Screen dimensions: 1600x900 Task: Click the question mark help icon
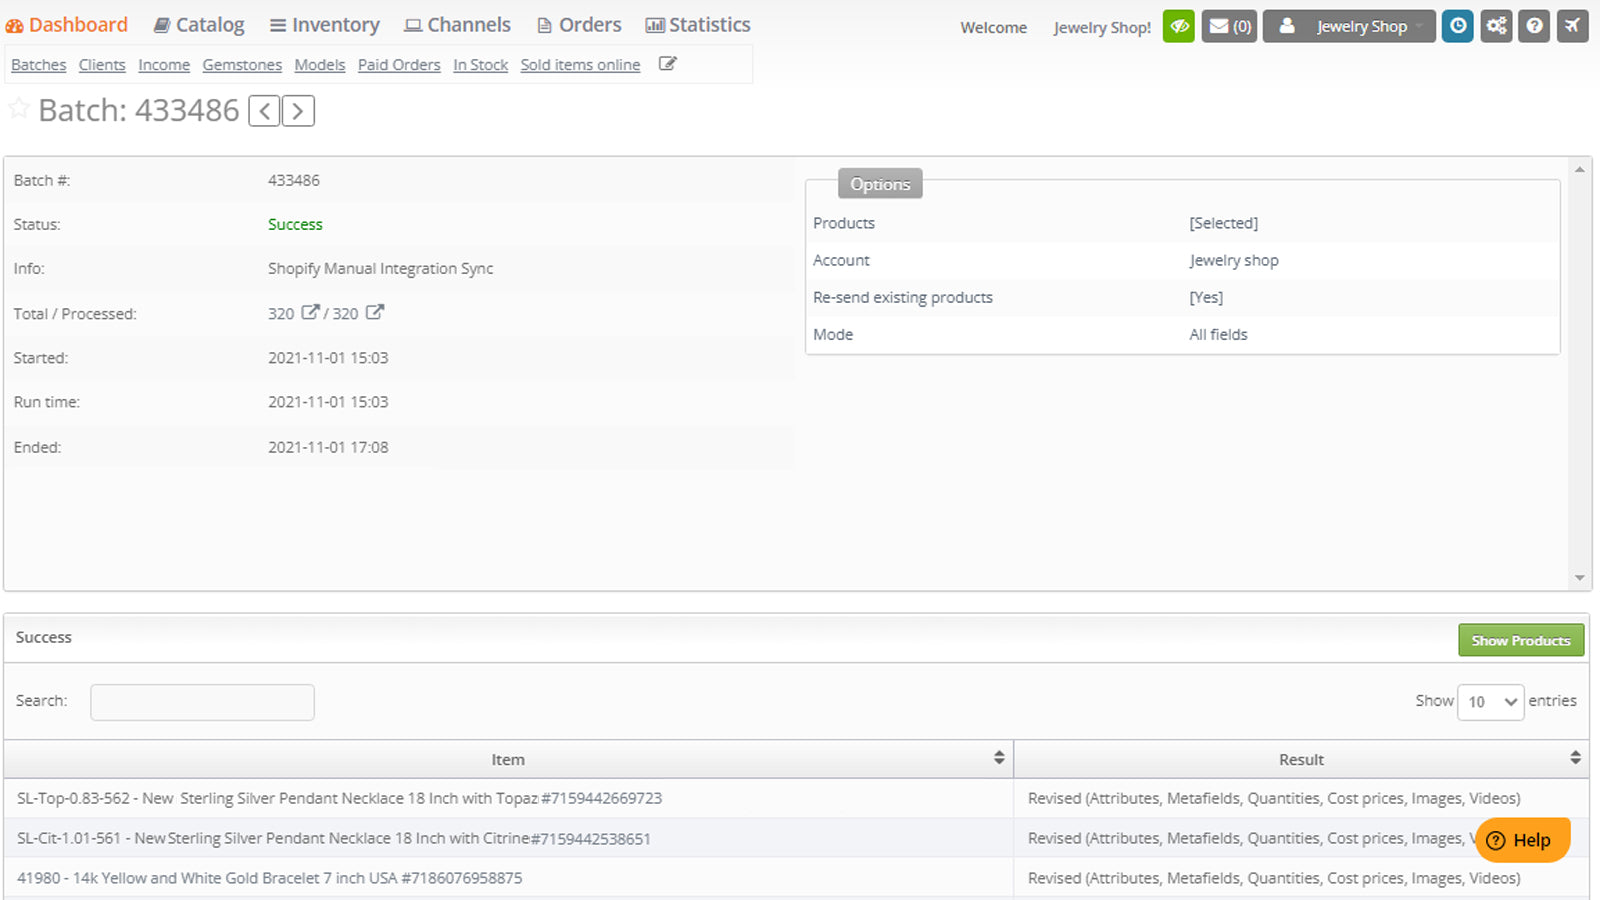point(1534,26)
